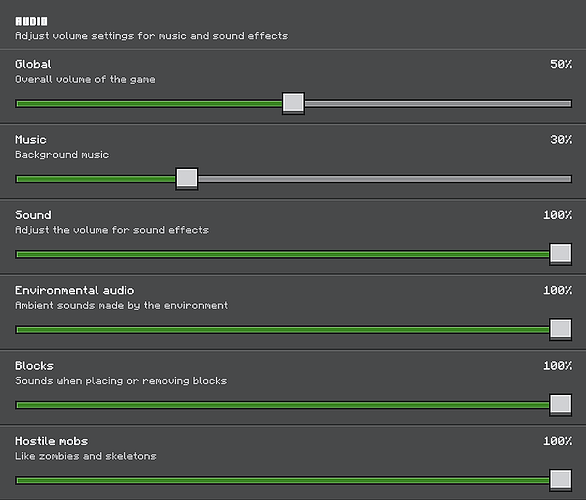Click the 50% value next to Global

[x=561, y=64]
